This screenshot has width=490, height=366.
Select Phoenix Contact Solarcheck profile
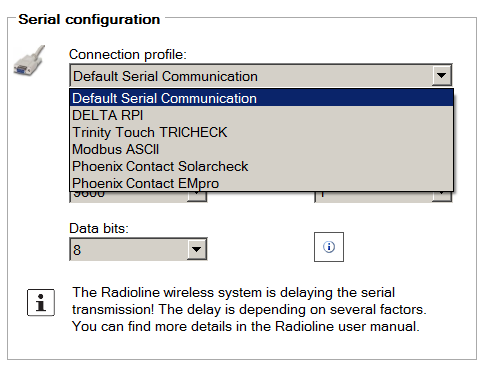(x=261, y=166)
